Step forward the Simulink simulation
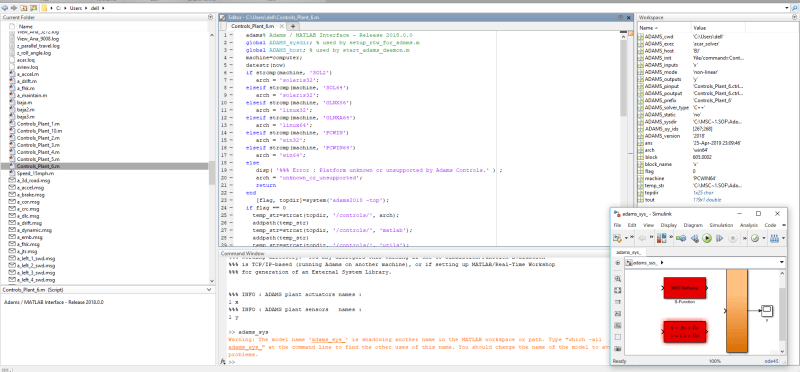This screenshot has height=372, width=800. [x=719, y=238]
